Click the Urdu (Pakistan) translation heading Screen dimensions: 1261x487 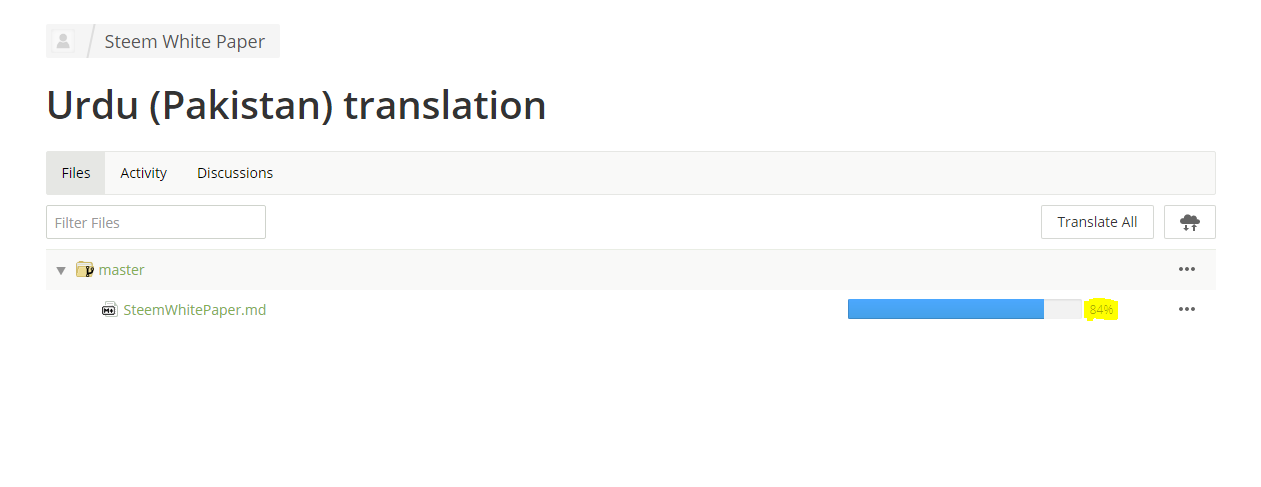pyautogui.click(x=296, y=105)
